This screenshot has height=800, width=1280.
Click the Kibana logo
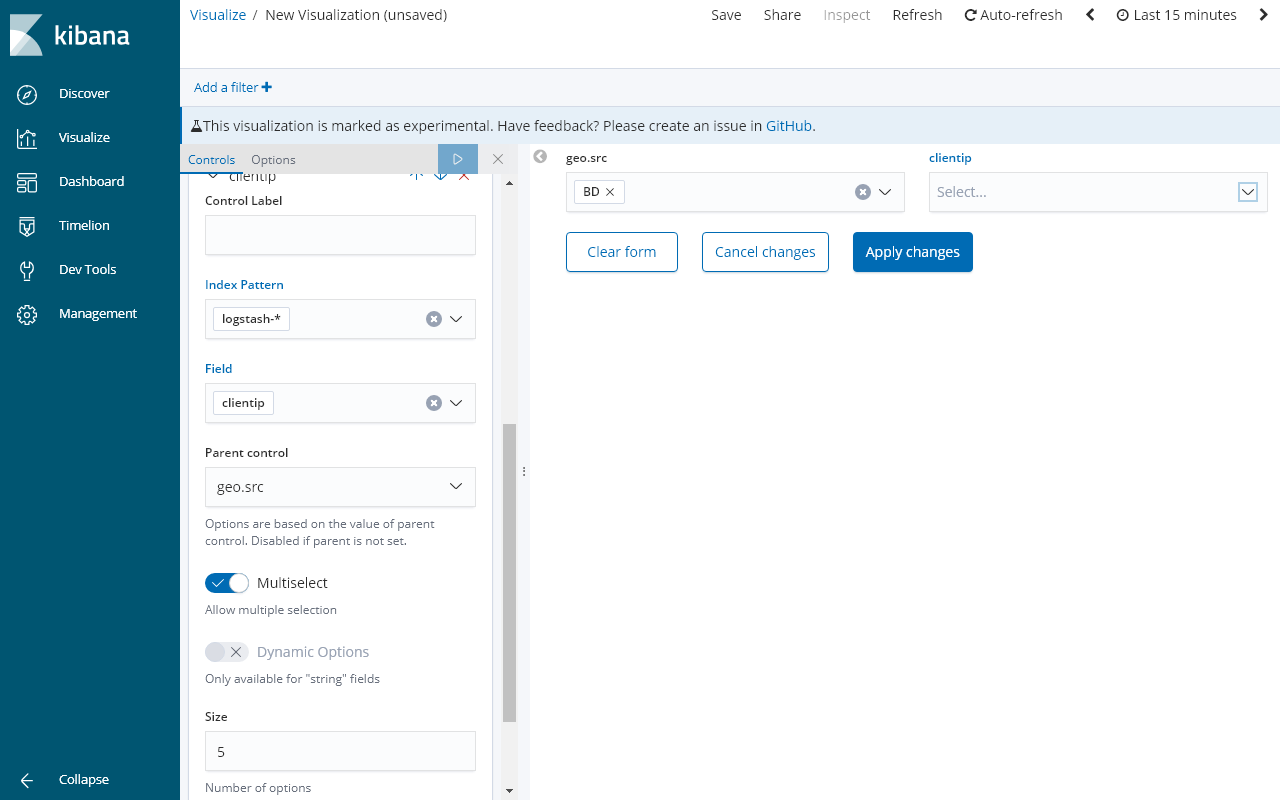[x=70, y=35]
